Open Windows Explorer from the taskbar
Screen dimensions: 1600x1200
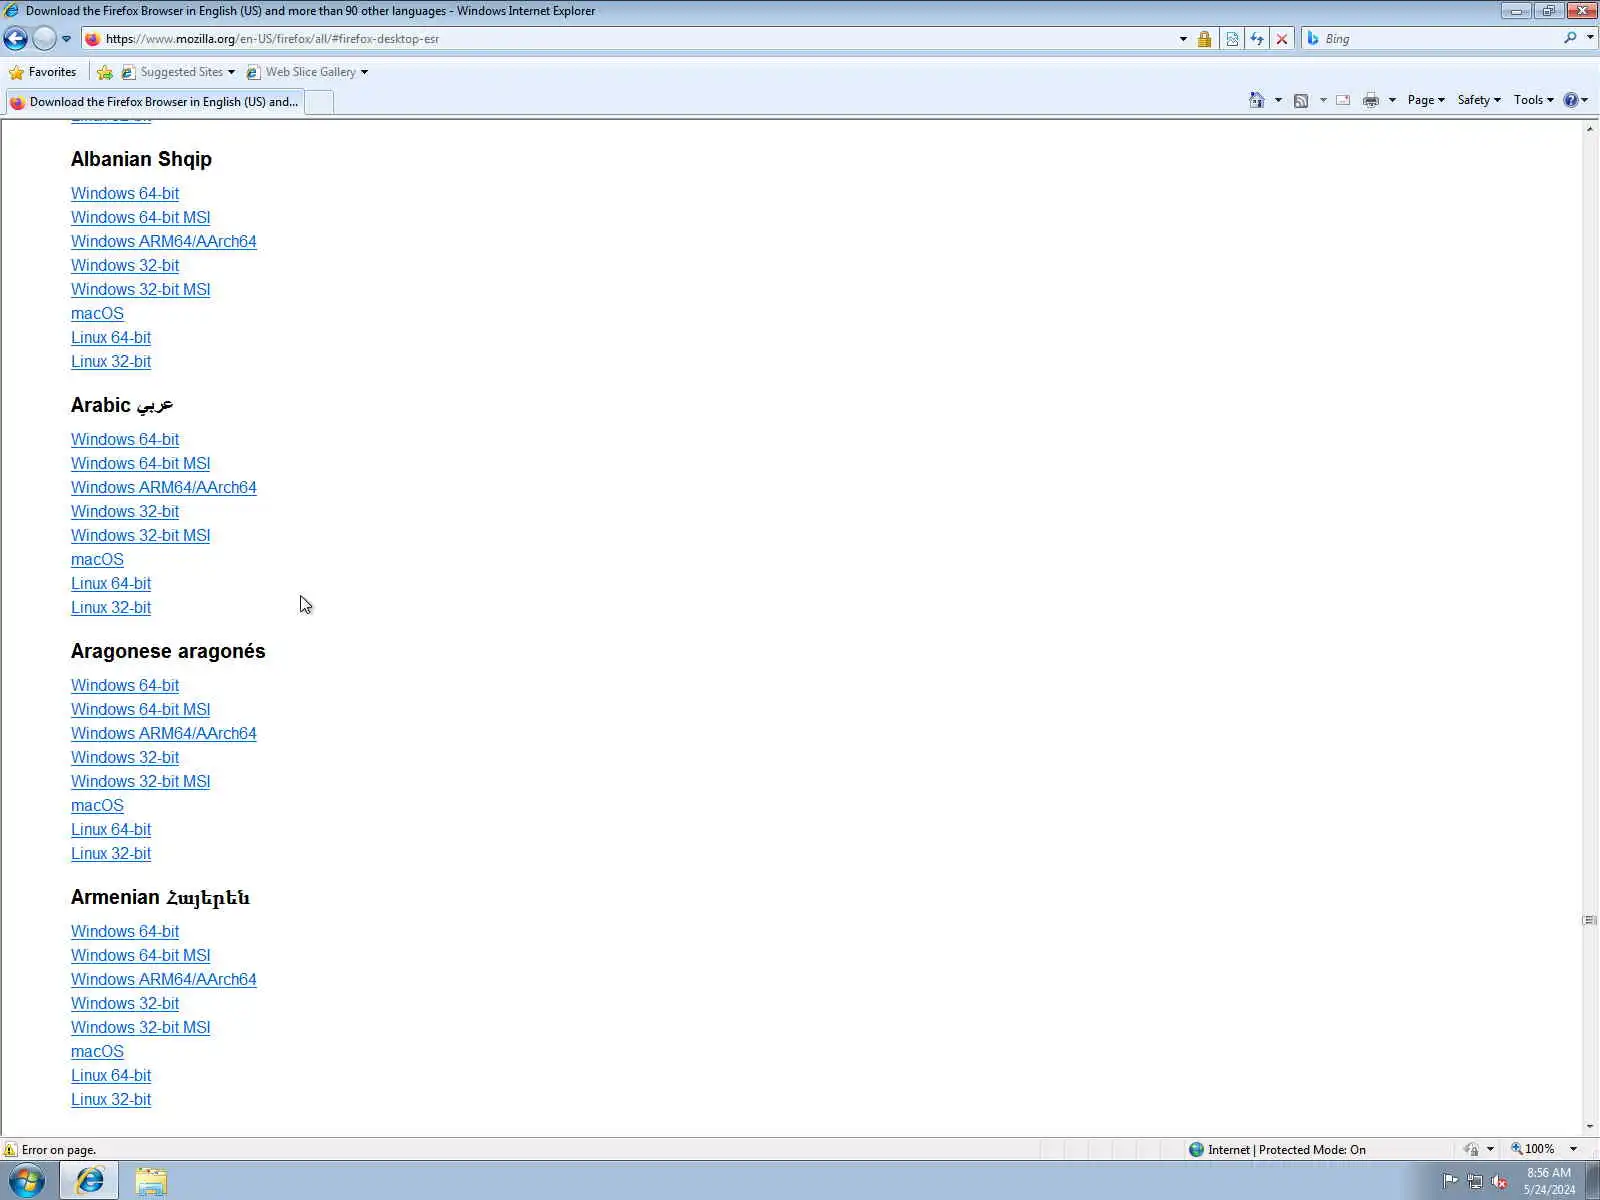(151, 1181)
